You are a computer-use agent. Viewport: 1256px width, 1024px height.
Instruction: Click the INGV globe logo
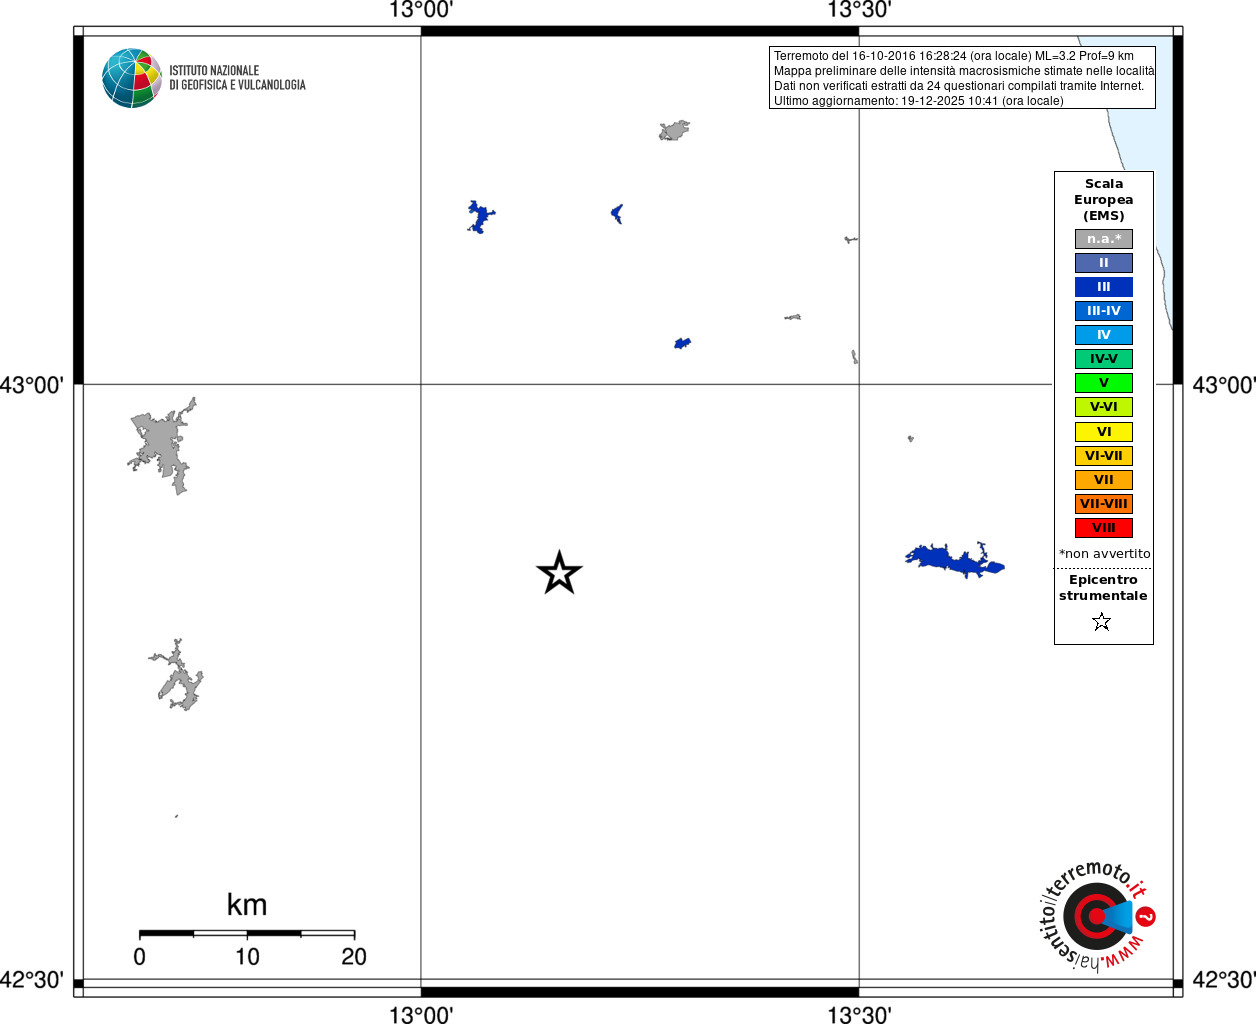click(x=131, y=78)
